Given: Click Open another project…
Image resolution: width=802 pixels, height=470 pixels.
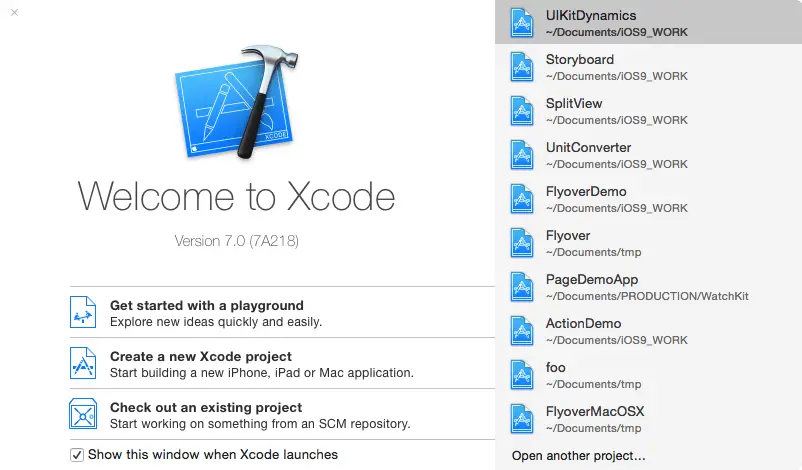Looking at the screenshot, I should (578, 456).
